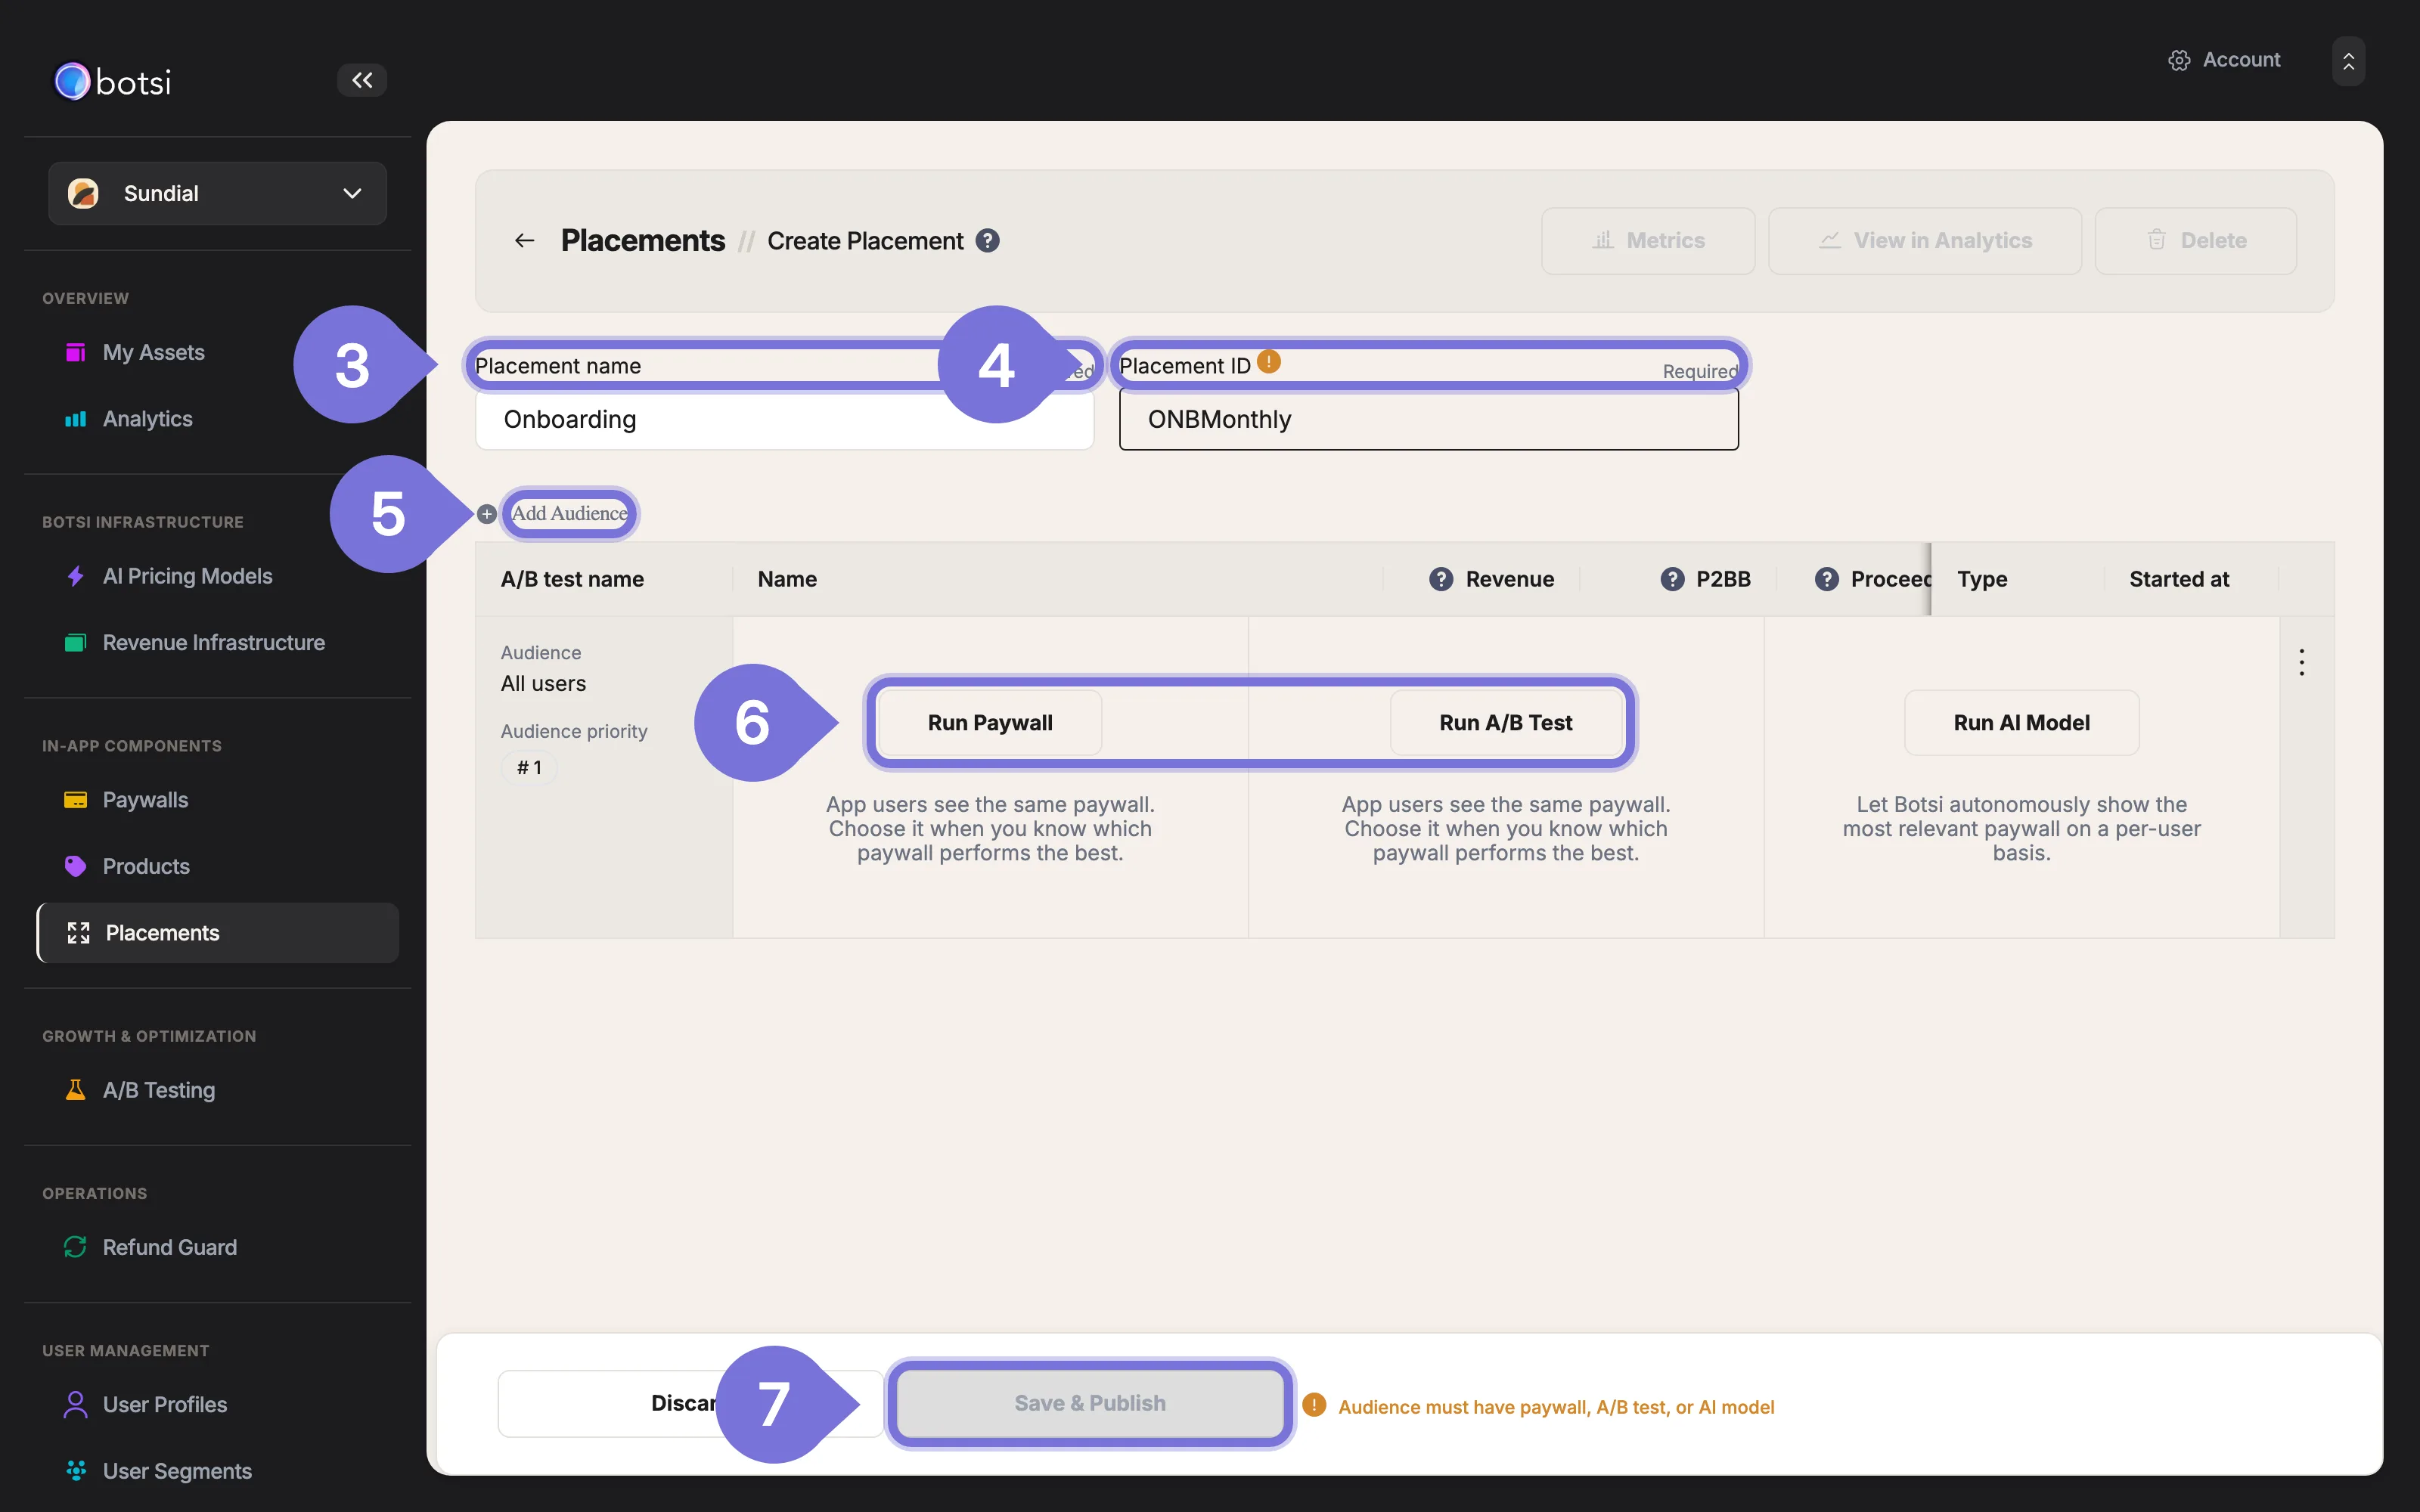Image resolution: width=2420 pixels, height=1512 pixels.
Task: Click Started at column header
Action: coord(2179,579)
